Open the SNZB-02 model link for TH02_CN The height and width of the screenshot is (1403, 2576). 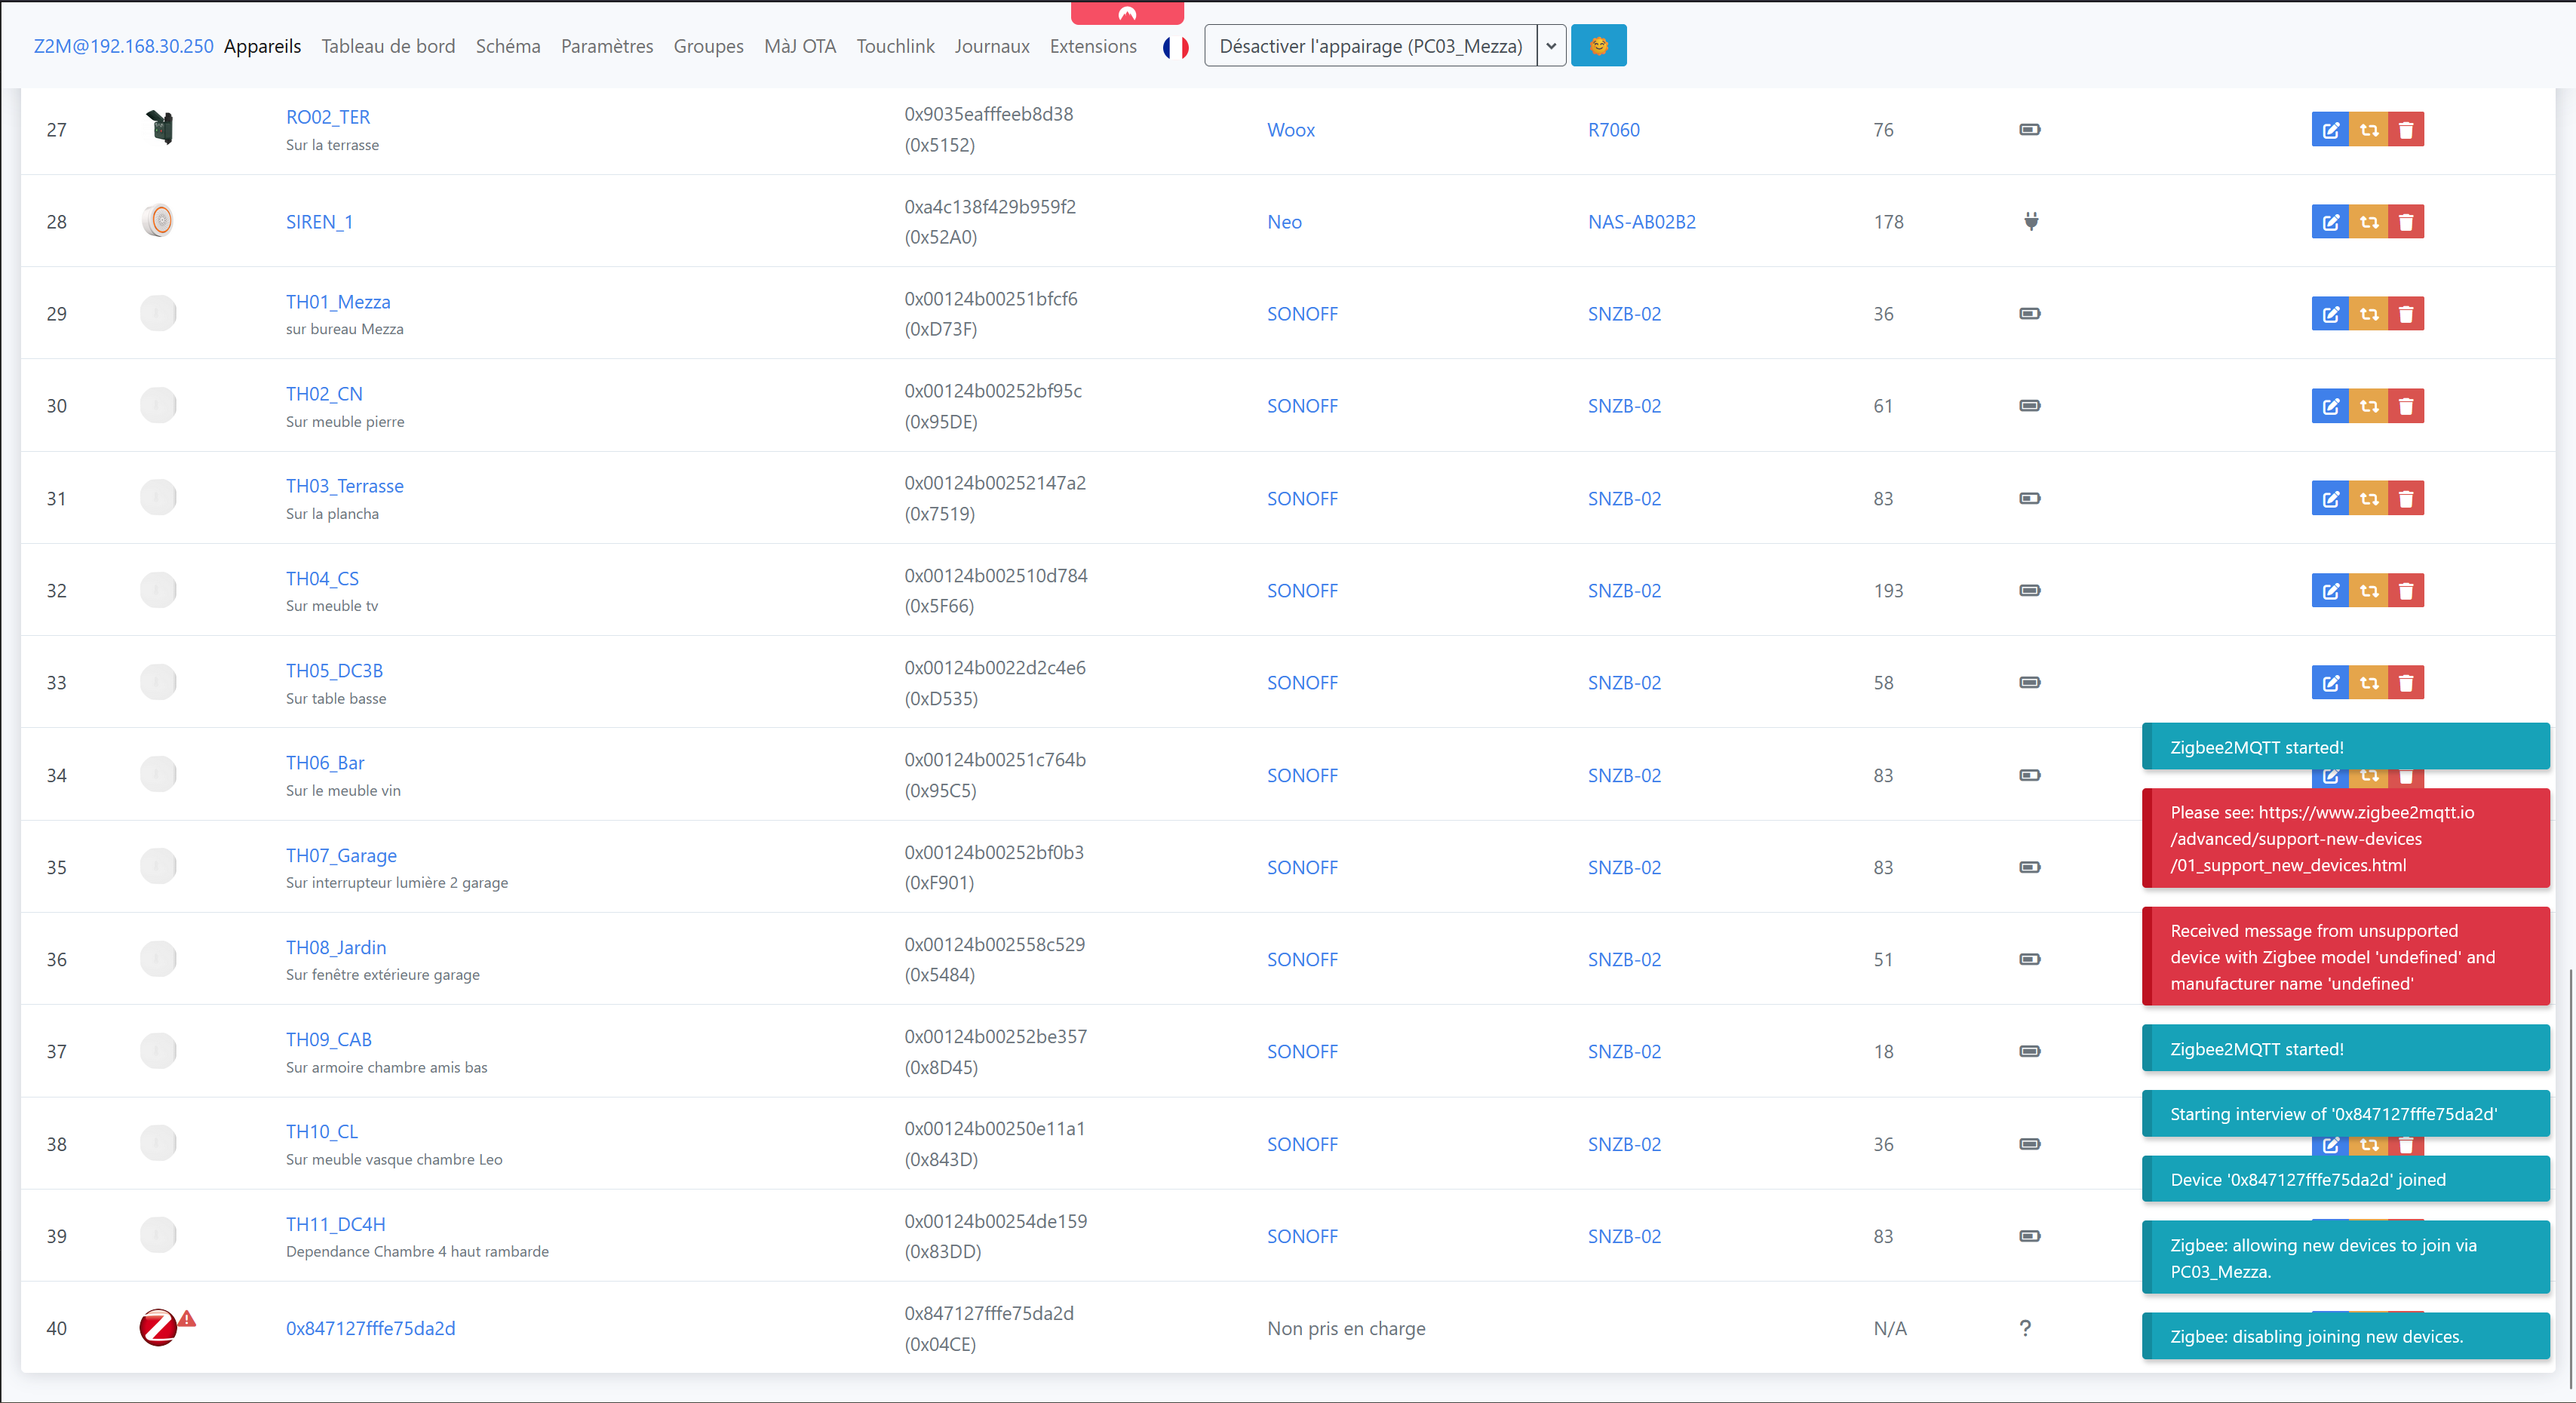pos(1624,406)
